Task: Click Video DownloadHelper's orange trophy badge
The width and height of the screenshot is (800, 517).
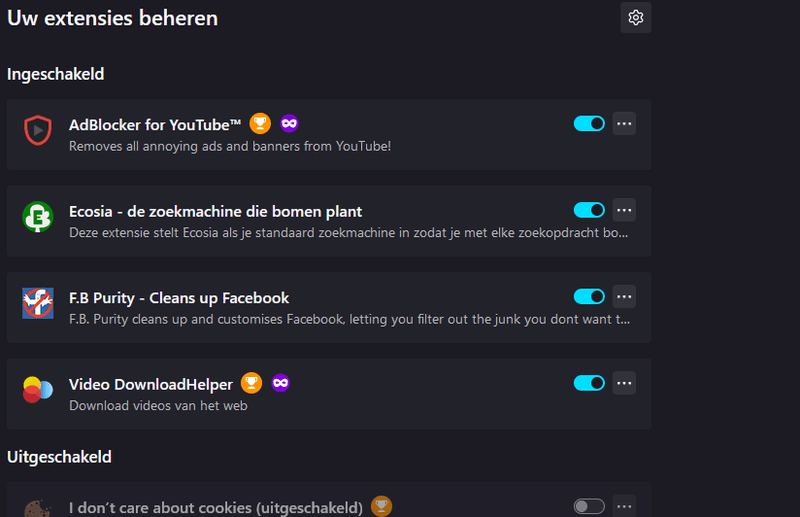Action: (252, 383)
